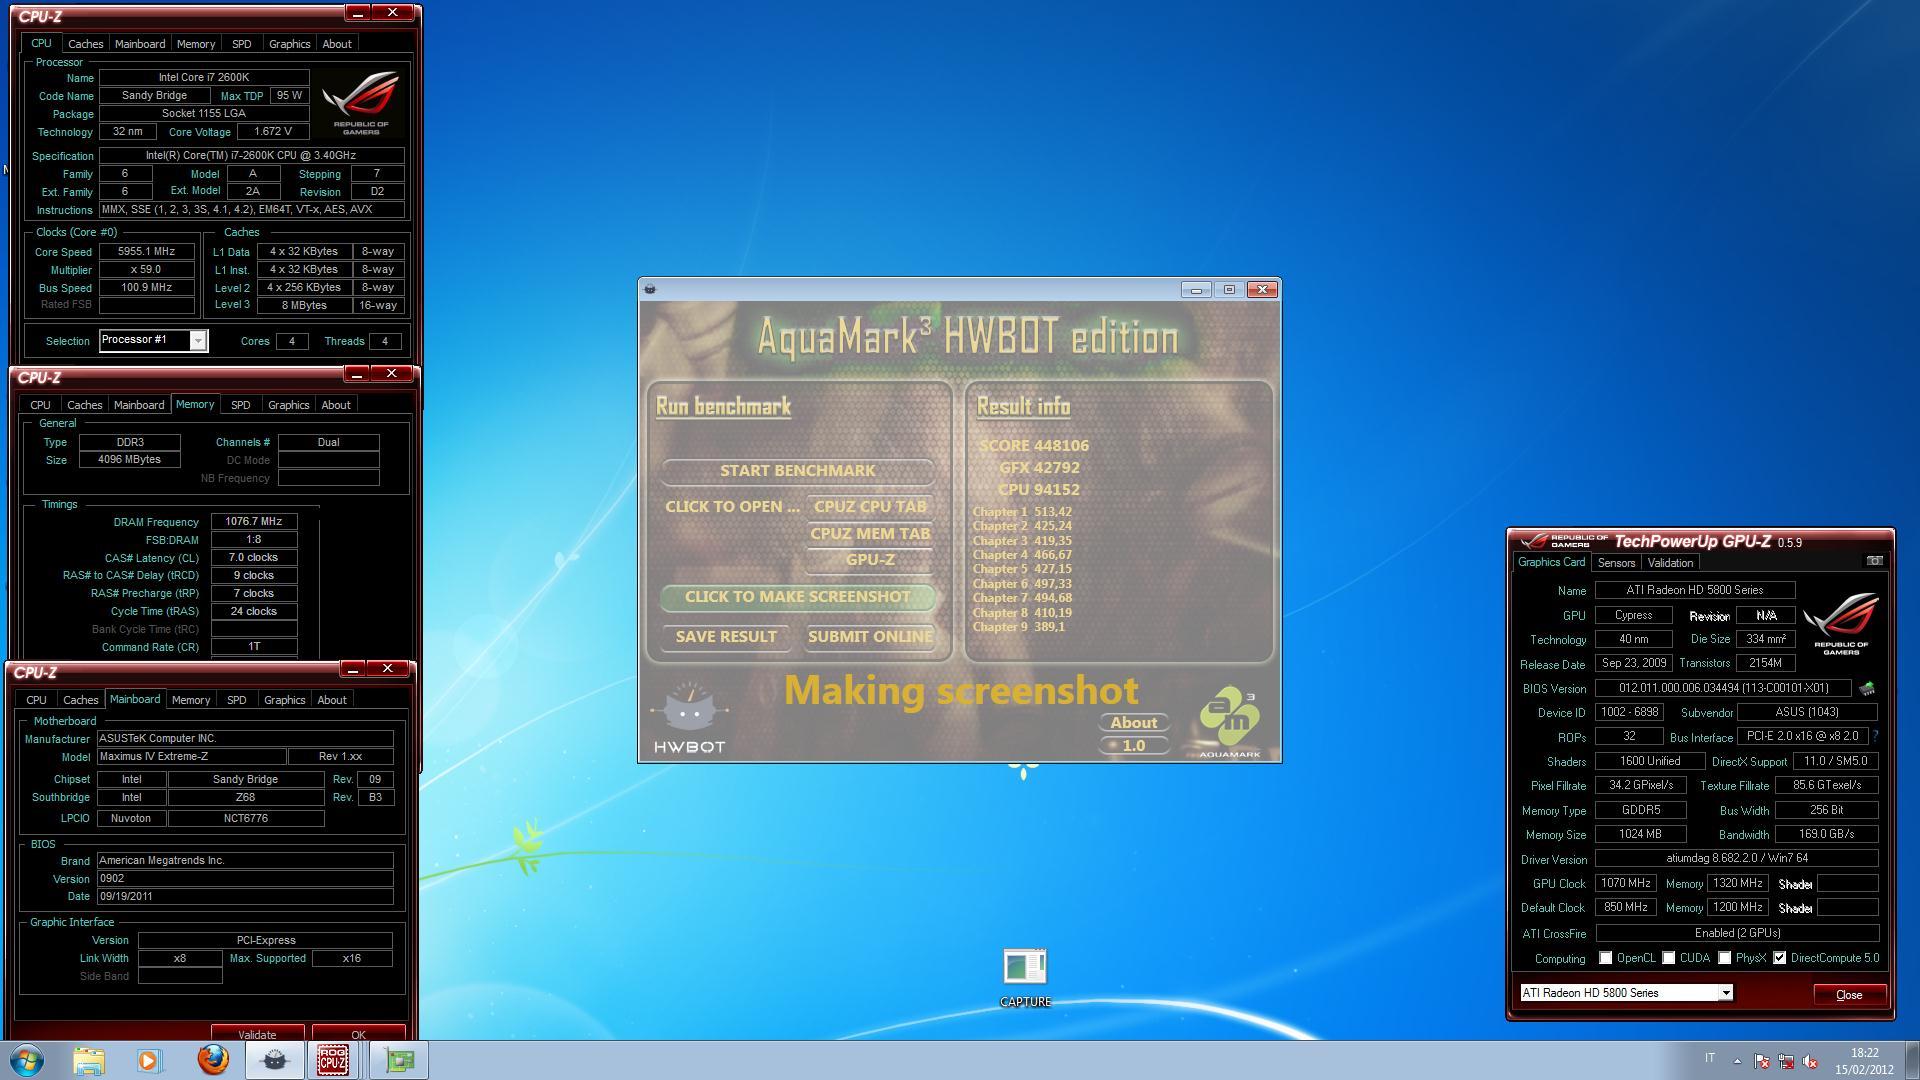The height and width of the screenshot is (1080, 1920).
Task: Click the muted volume tray icon
Action: coord(1810,1061)
